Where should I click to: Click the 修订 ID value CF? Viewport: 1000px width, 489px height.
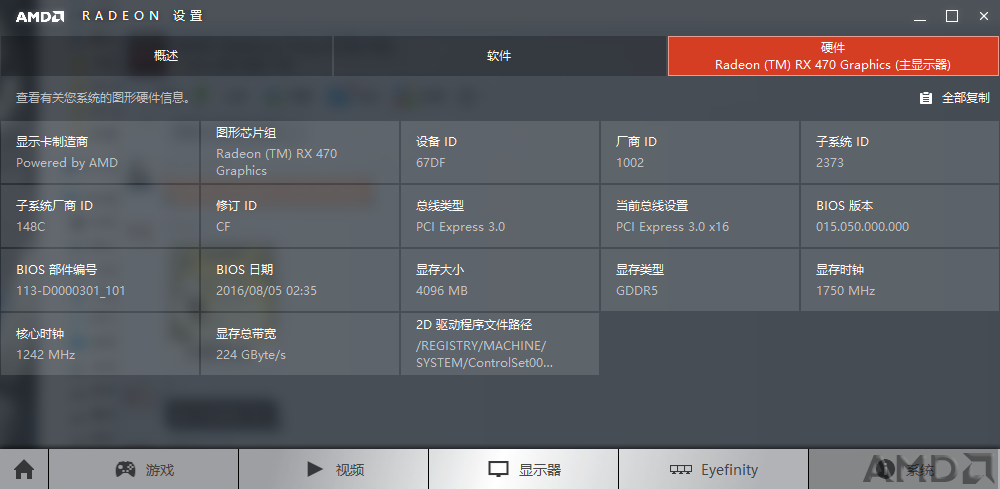[x=223, y=227]
